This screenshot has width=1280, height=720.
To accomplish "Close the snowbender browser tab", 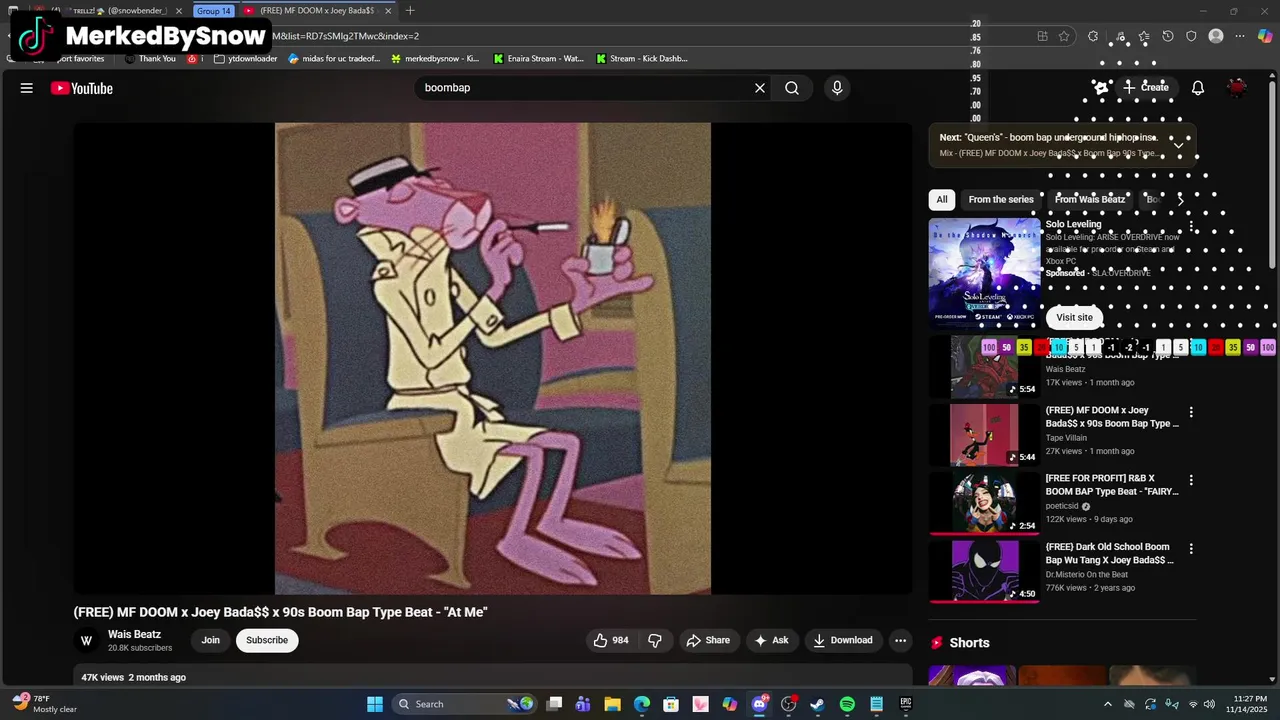I will tap(179, 10).
